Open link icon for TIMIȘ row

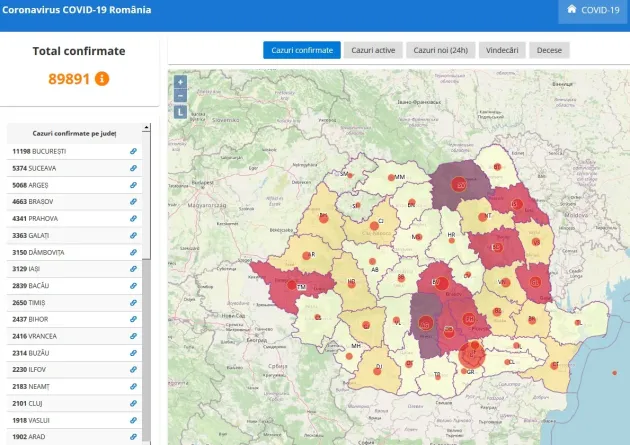tap(133, 303)
